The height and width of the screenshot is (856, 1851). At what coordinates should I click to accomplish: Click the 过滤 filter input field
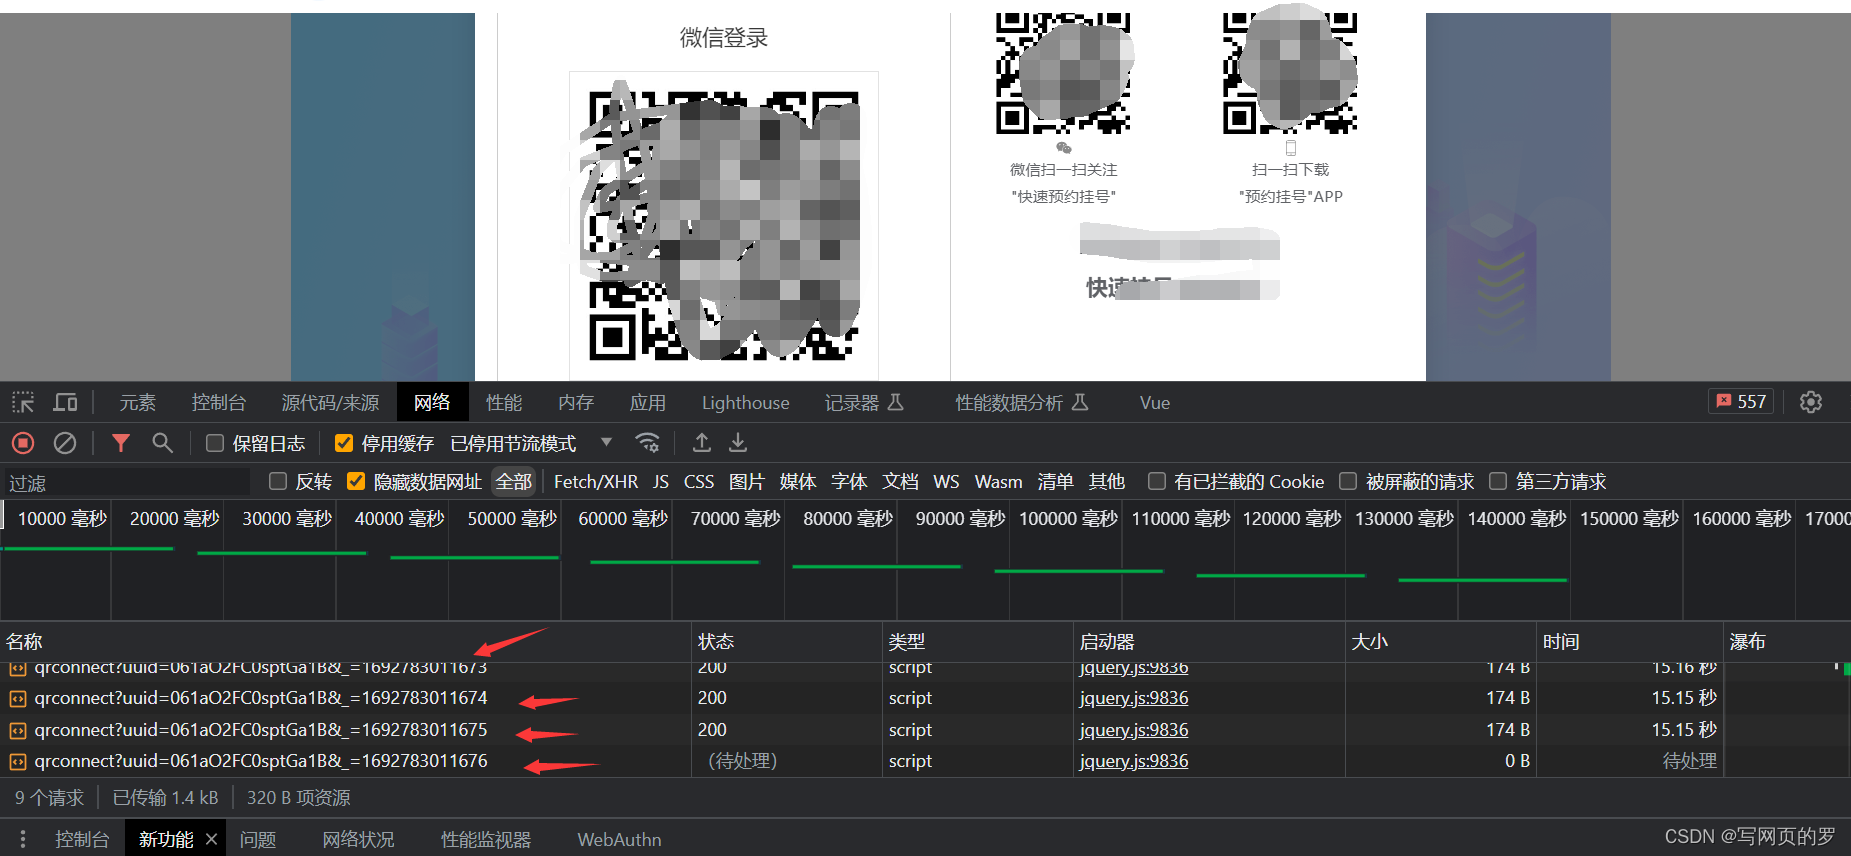tap(126, 482)
